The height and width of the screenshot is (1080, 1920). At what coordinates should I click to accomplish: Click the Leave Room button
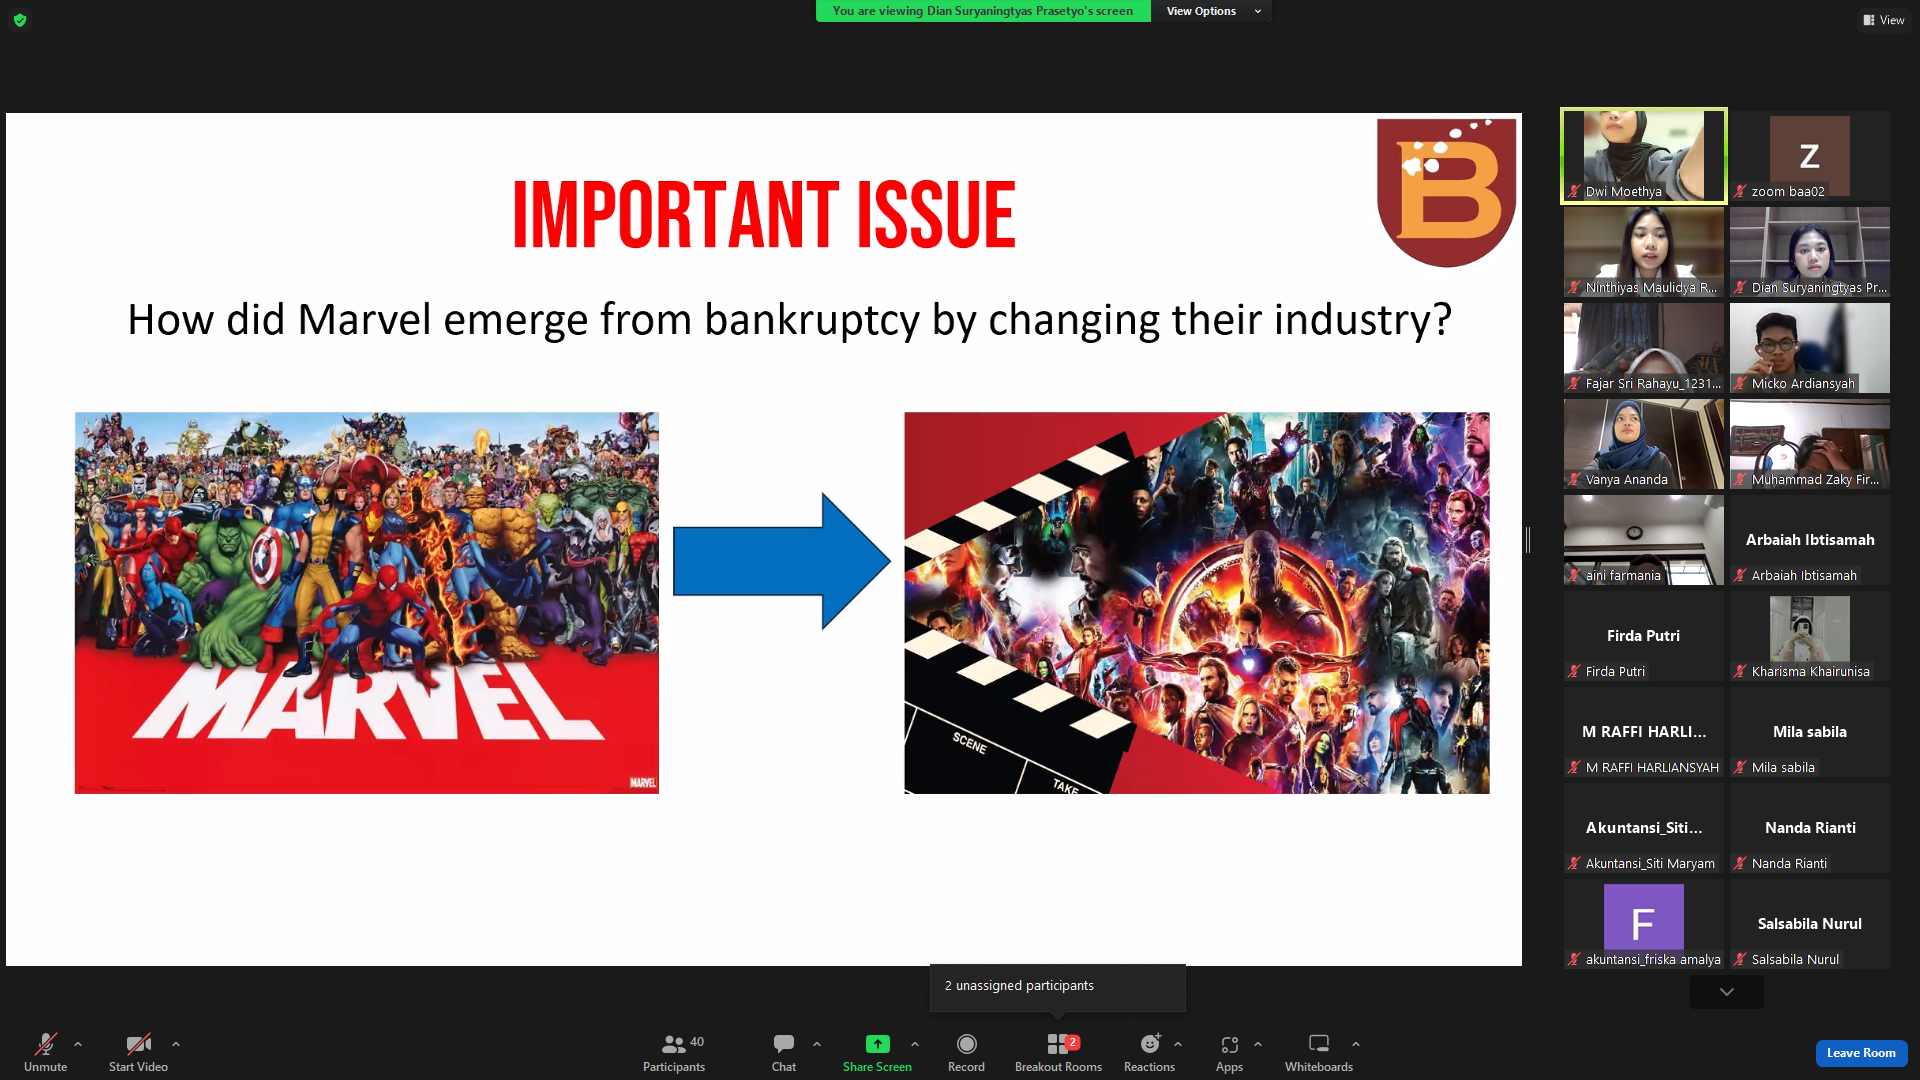point(1861,1053)
